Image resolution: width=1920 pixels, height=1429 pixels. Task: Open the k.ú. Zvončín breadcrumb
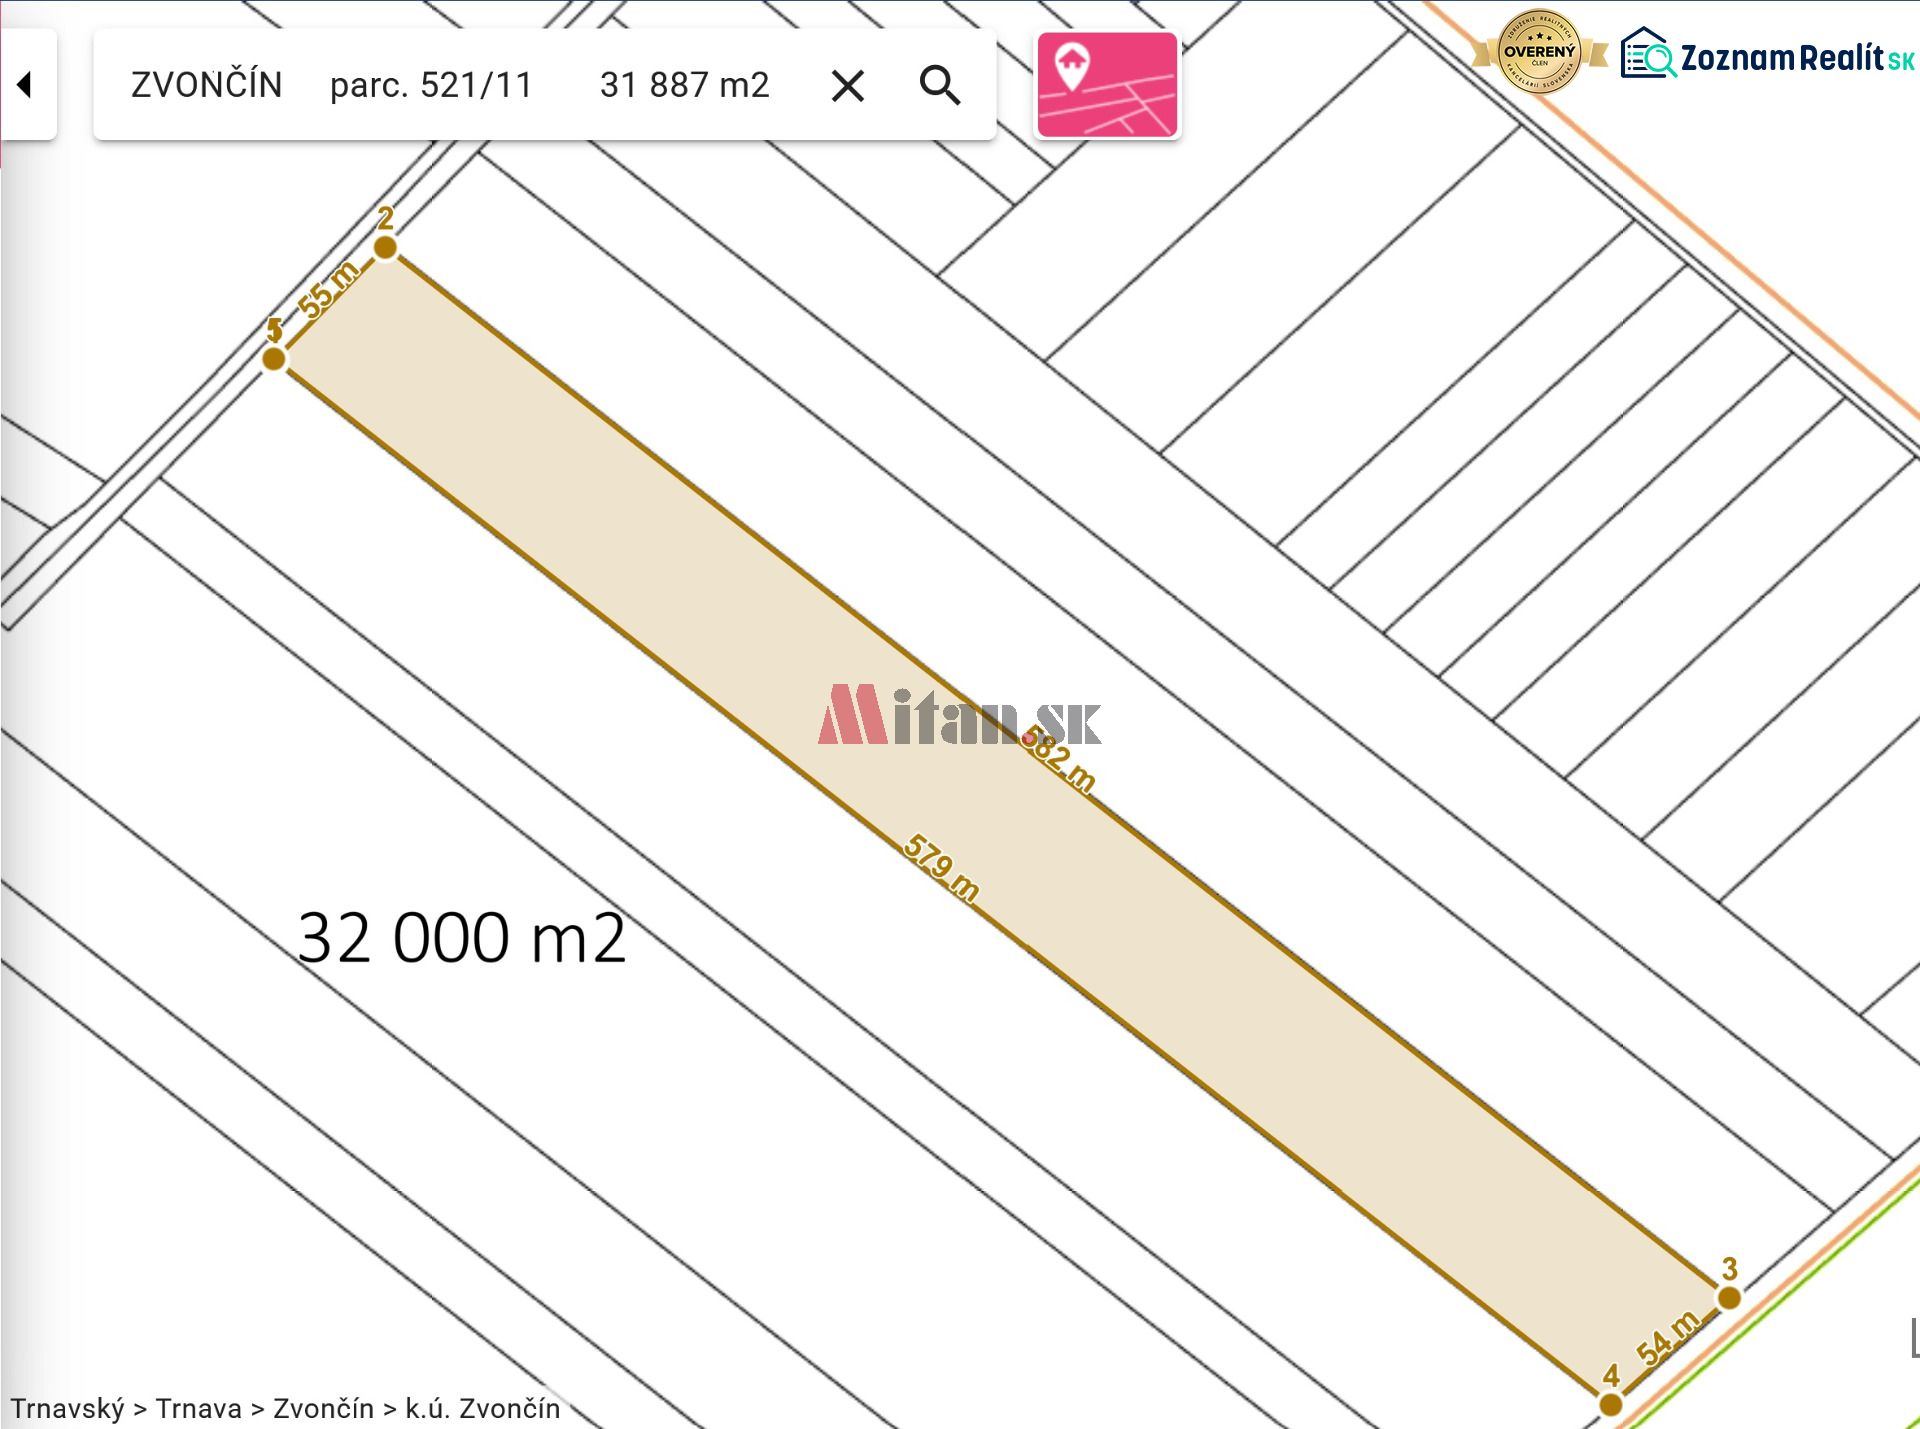482,1408
